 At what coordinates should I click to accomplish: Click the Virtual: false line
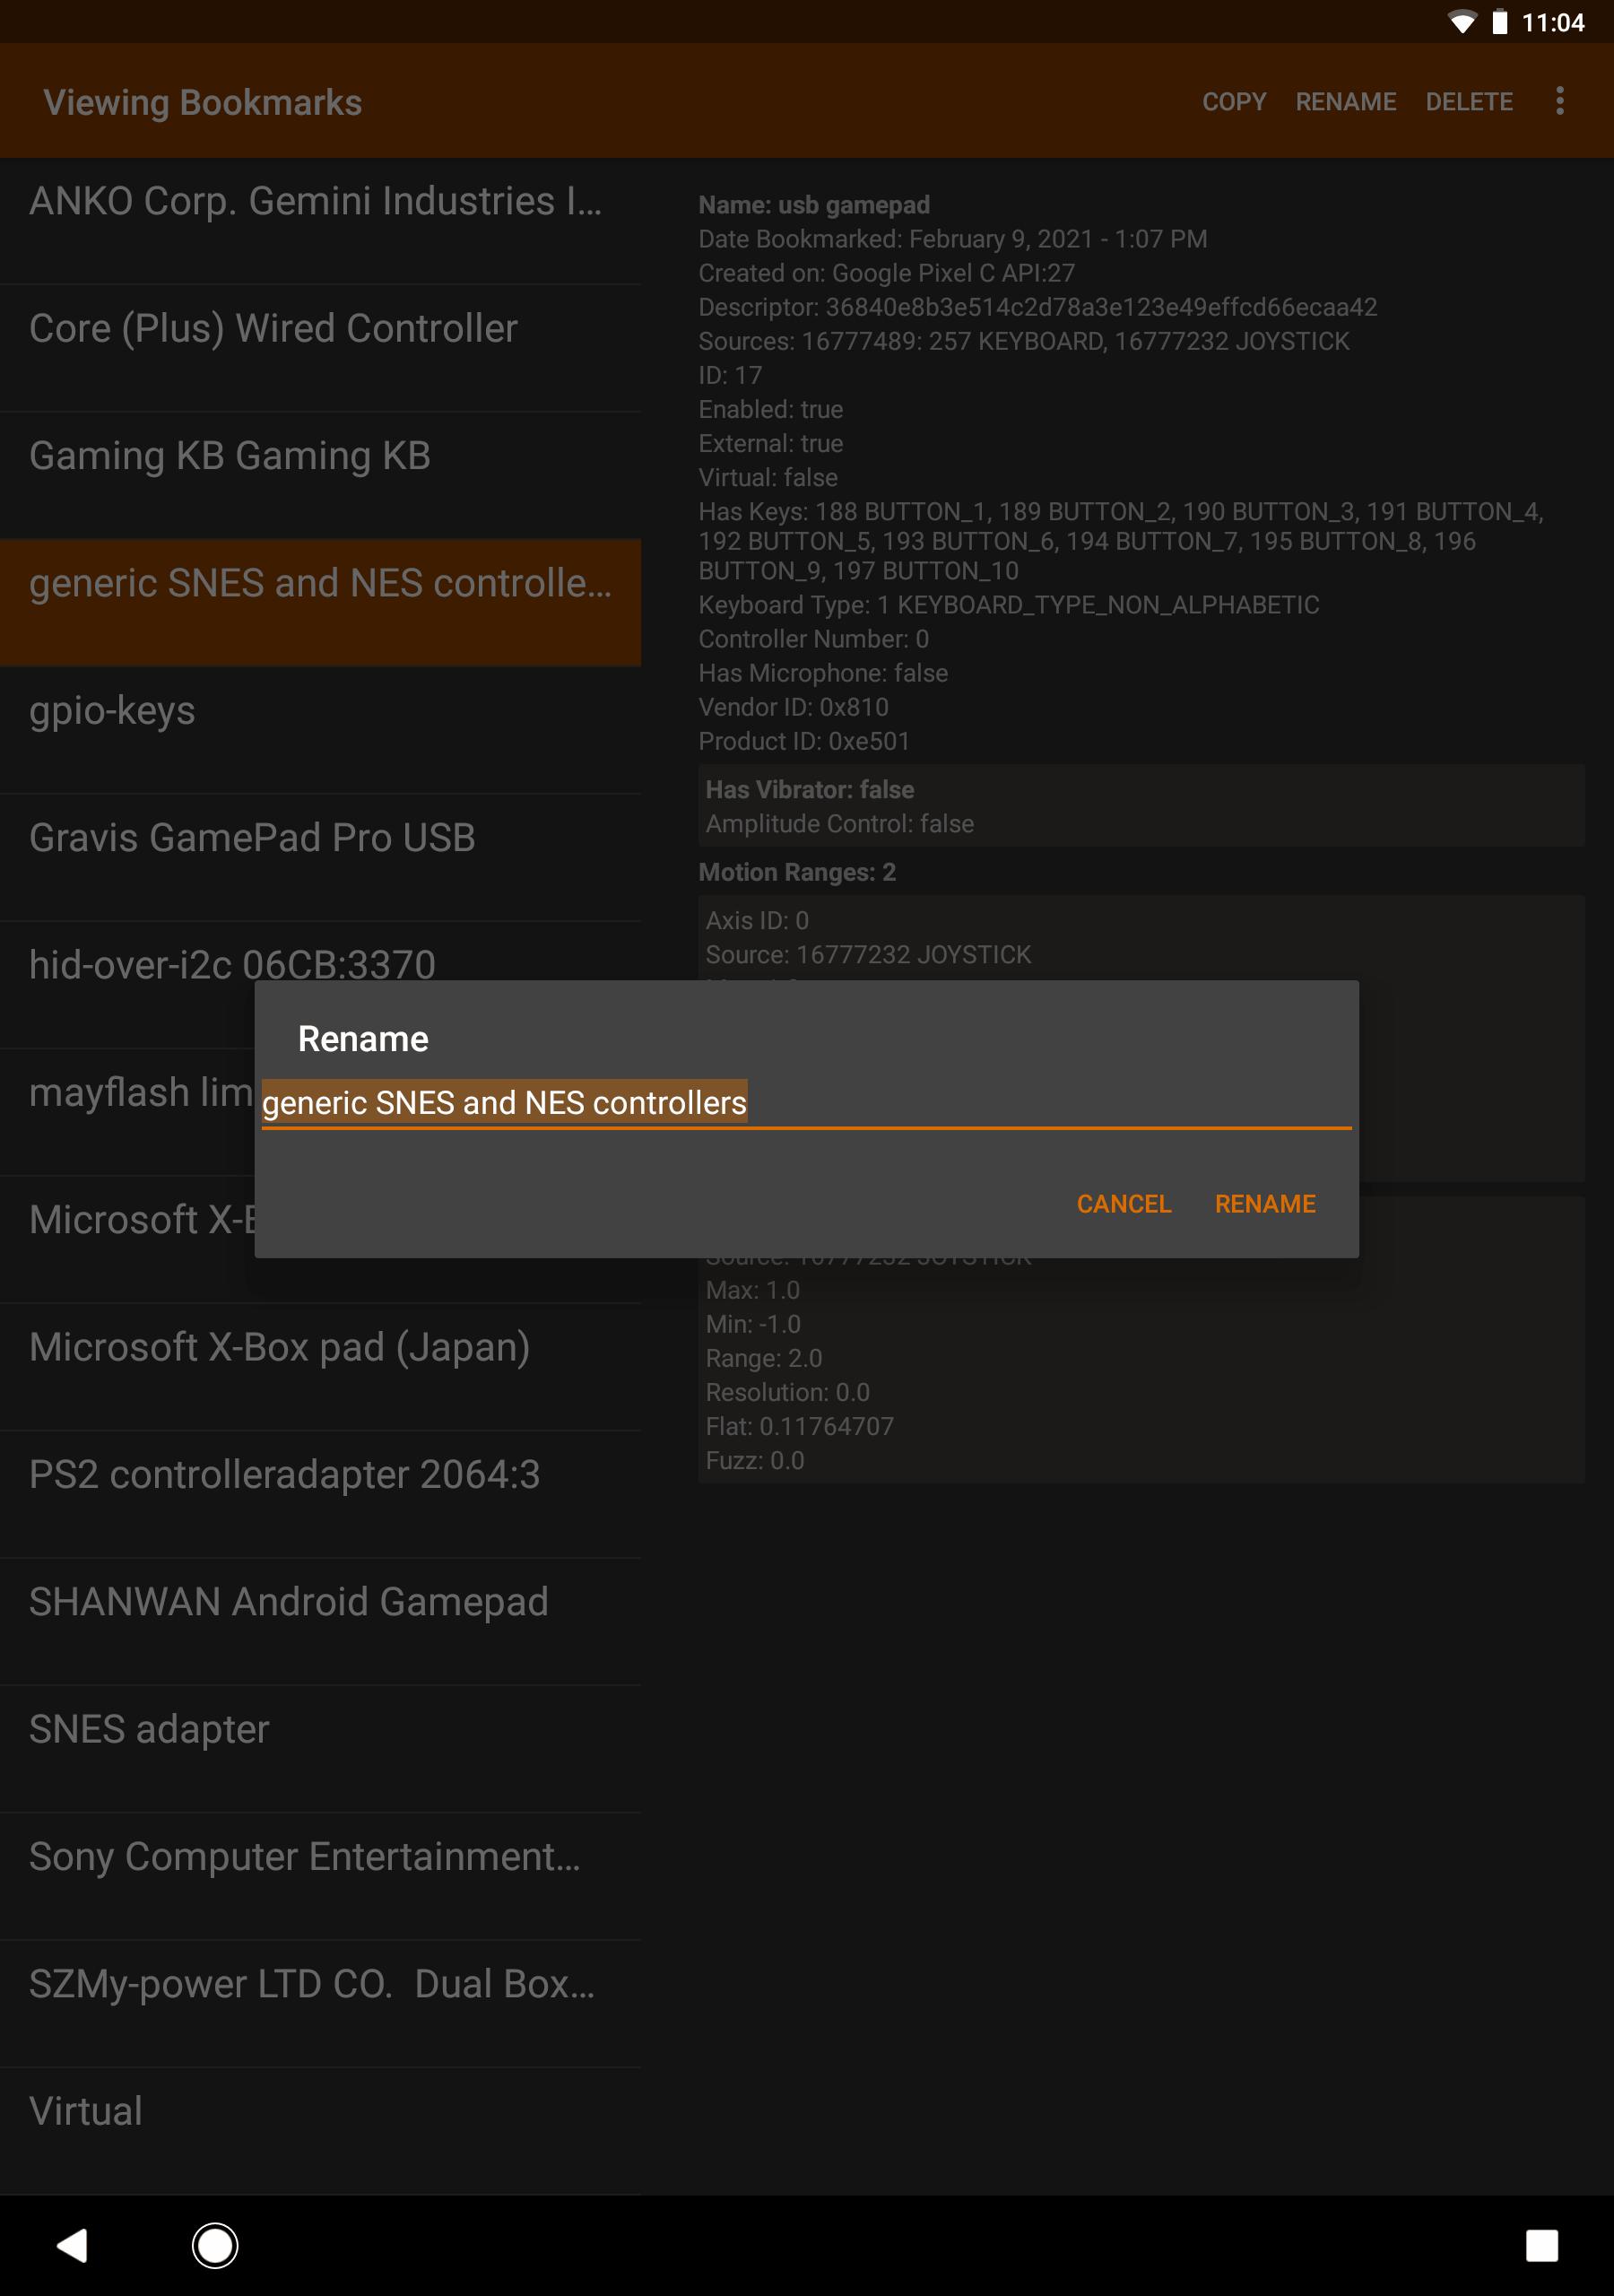coord(768,477)
